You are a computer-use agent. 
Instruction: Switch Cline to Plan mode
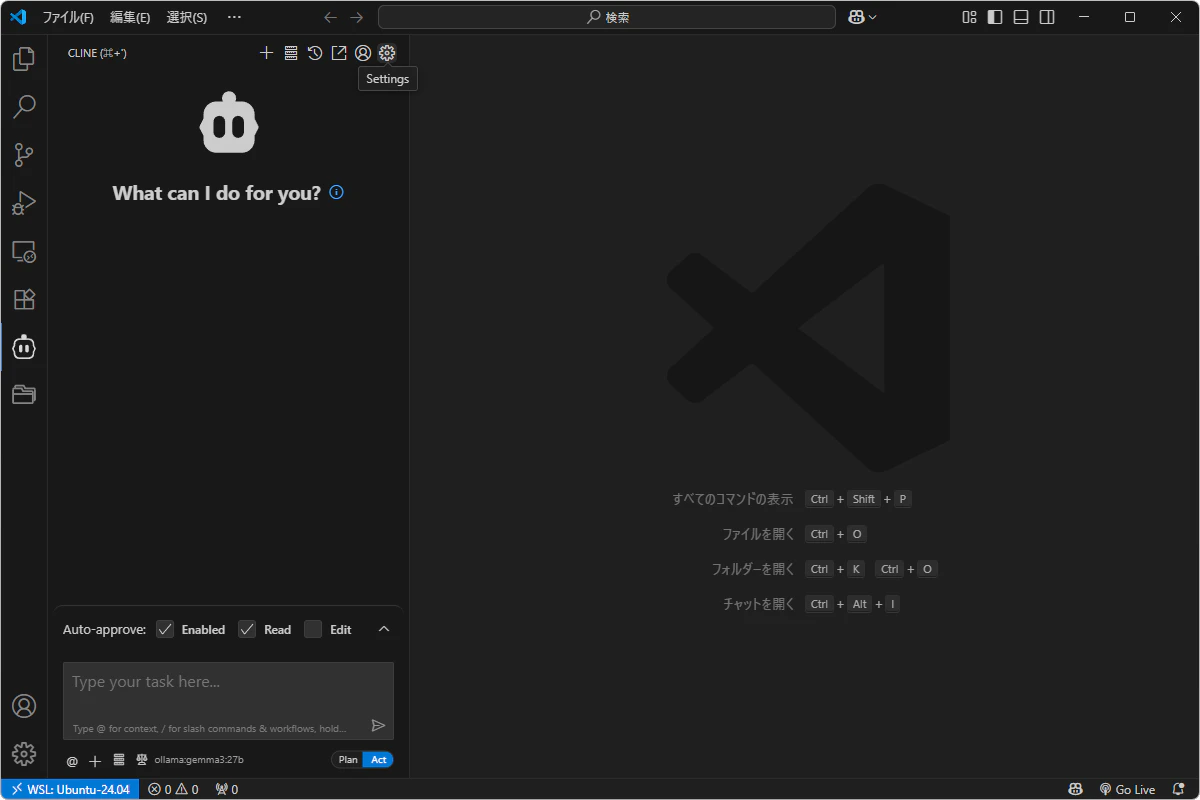pyautogui.click(x=347, y=760)
